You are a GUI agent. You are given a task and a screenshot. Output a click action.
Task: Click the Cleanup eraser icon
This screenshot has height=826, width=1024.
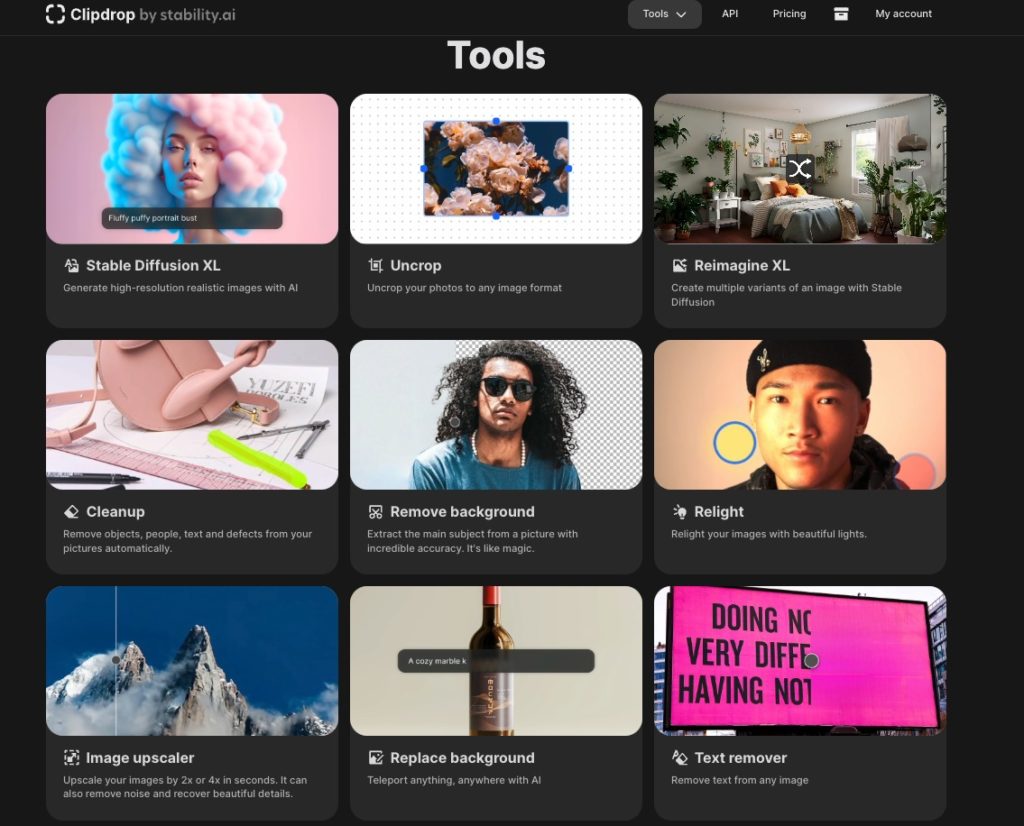click(x=71, y=512)
